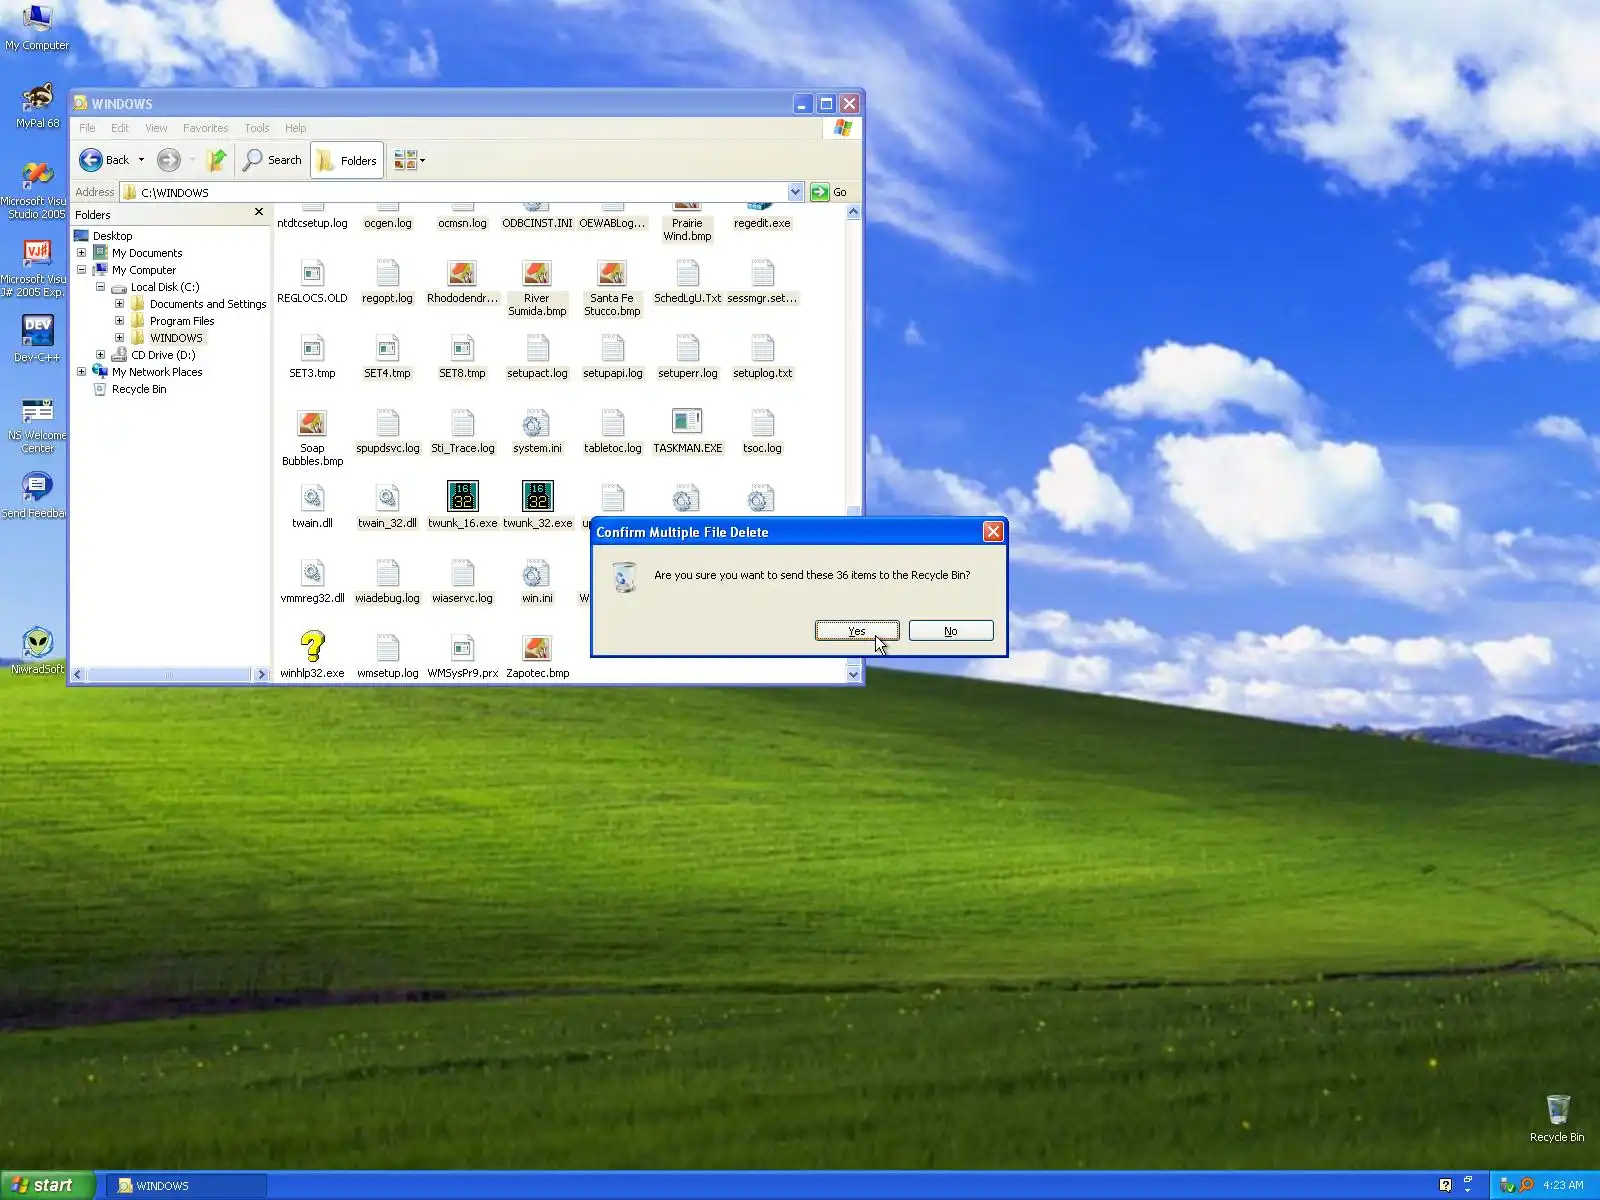Viewport: 1600px width, 1200px height.
Task: Open the Views dropdown in the toolbar
Action: [x=409, y=160]
